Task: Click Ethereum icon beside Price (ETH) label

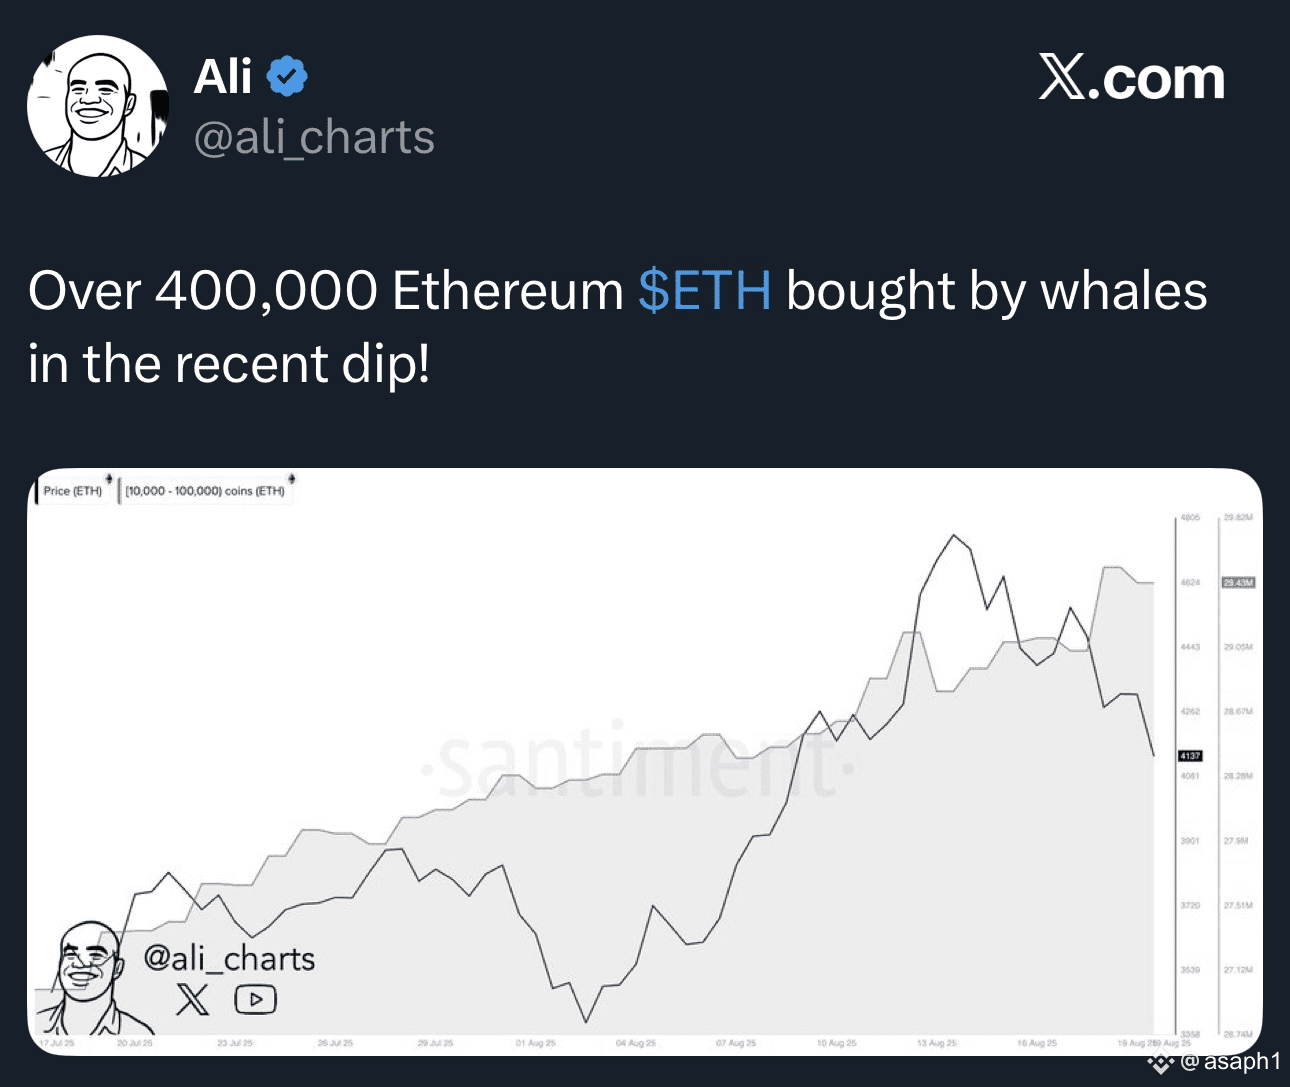Action: 109,479
